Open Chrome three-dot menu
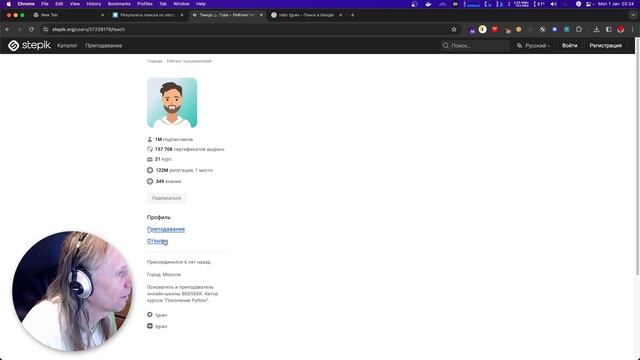640x360 pixels. point(633,29)
